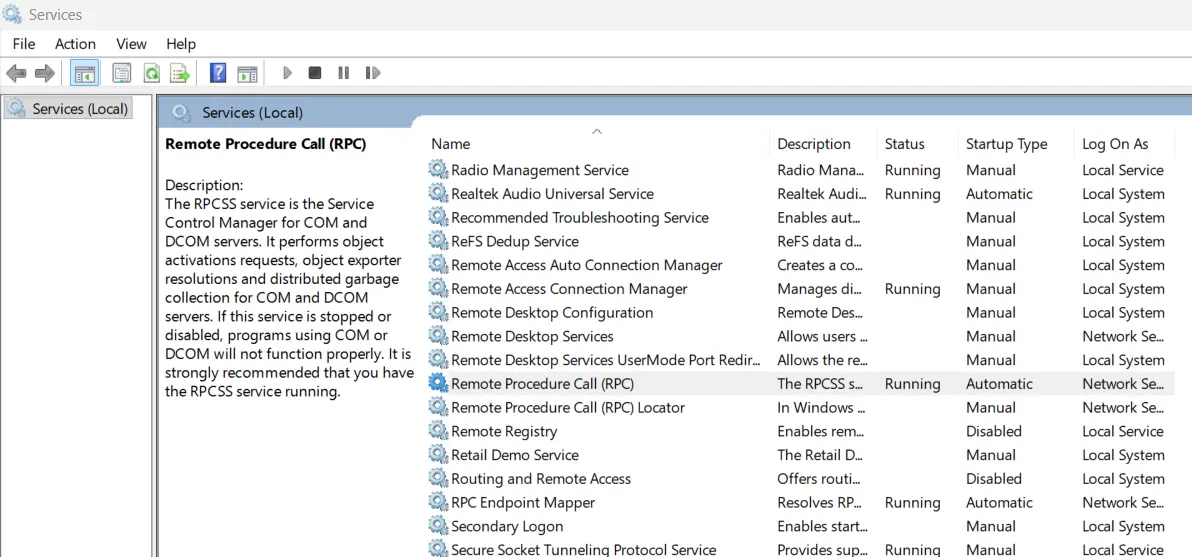Open the Action menu

[x=75, y=44]
